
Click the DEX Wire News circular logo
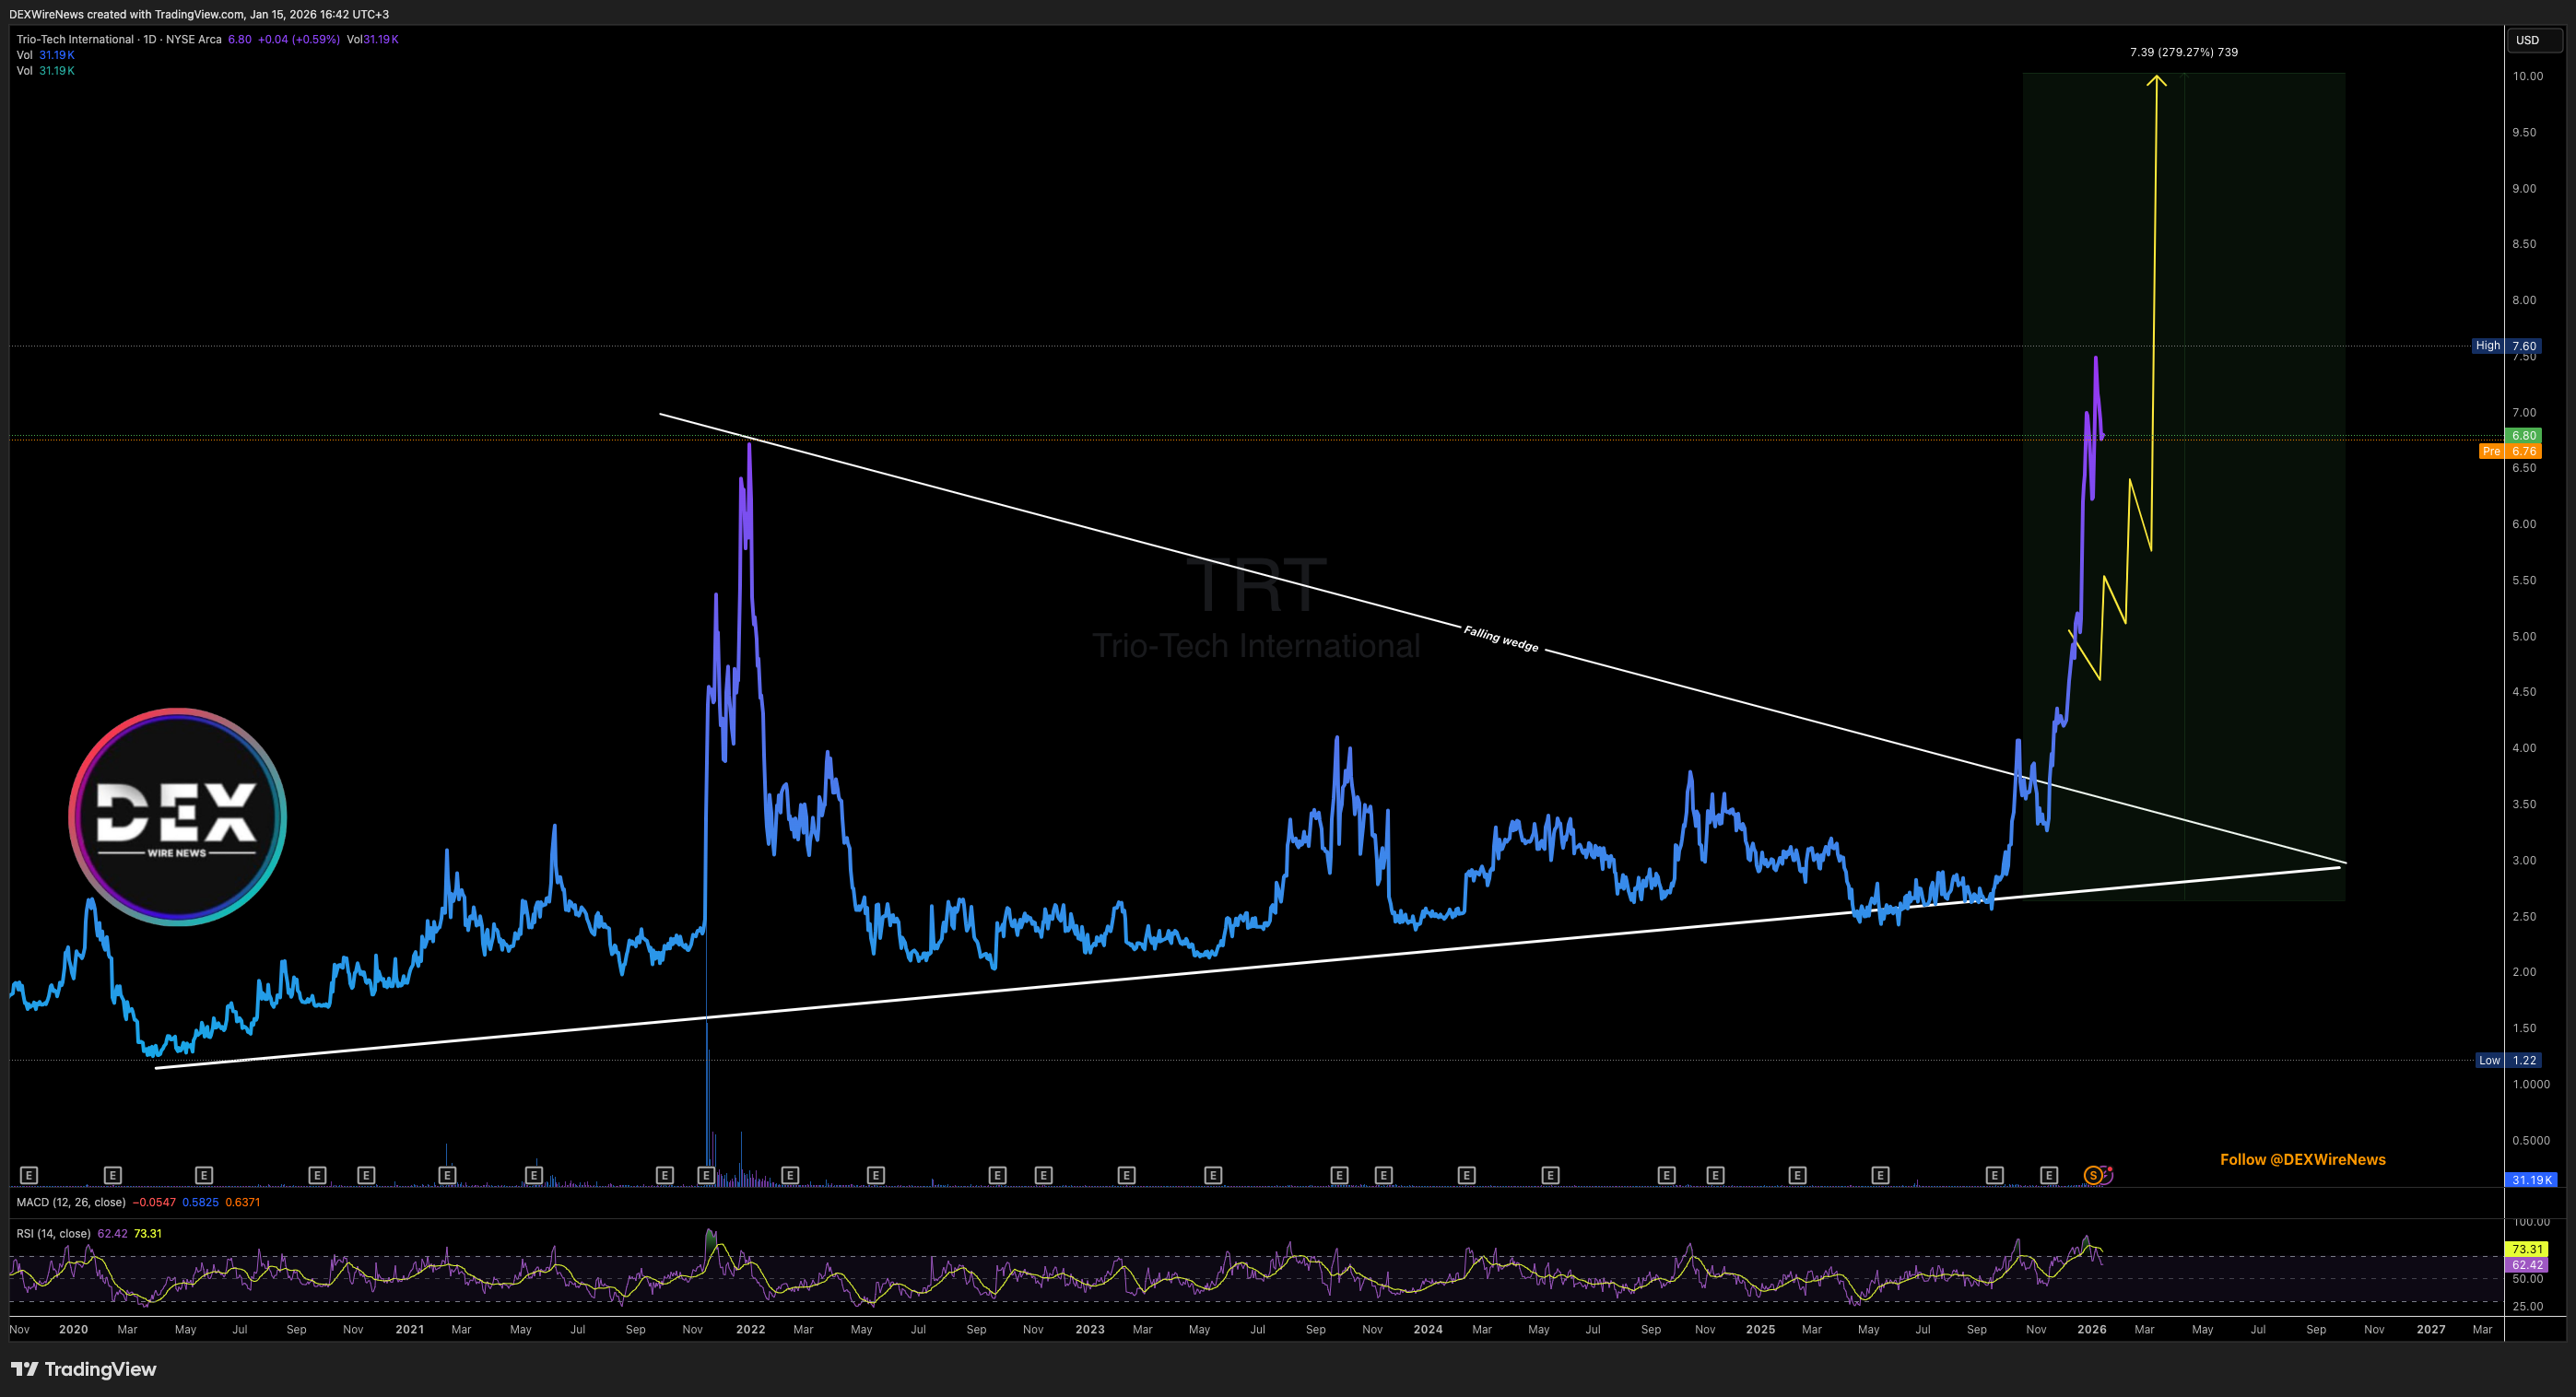(178, 816)
